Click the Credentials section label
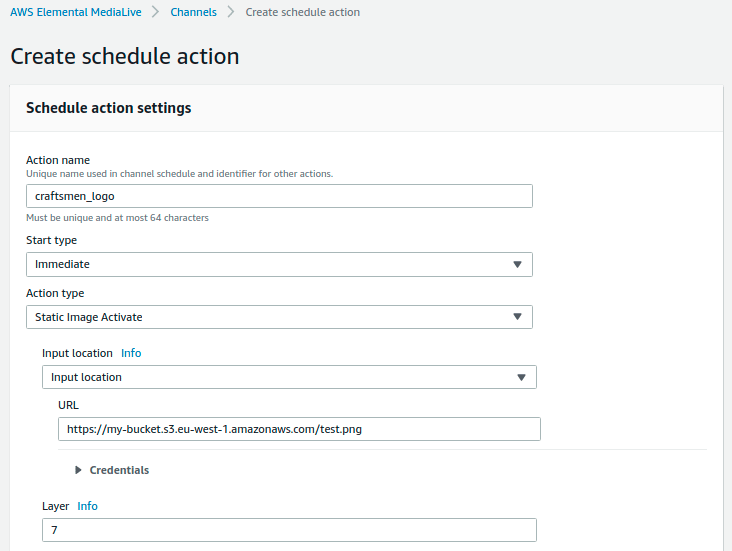Screen dimensions: 732x551 [119, 470]
